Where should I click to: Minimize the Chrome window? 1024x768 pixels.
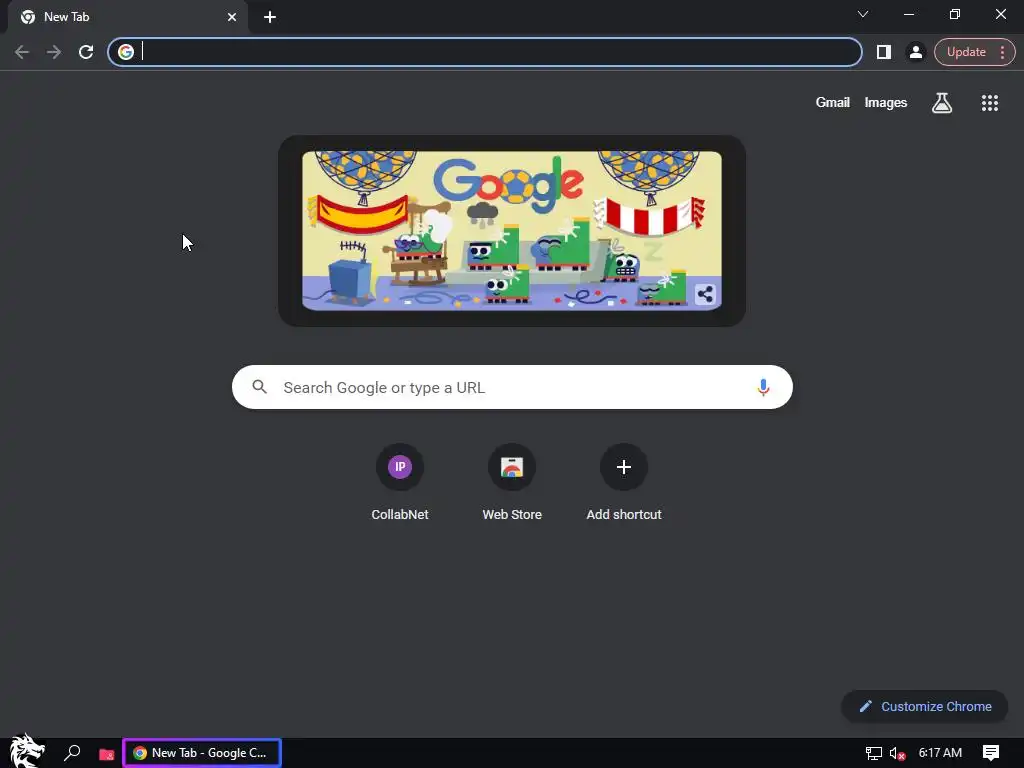tap(908, 14)
